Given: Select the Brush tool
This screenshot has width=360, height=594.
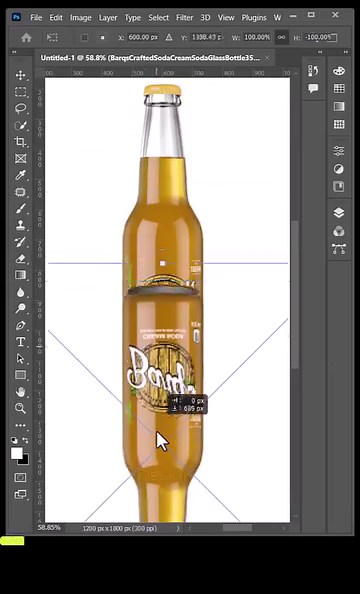Looking at the screenshot, I should (20, 208).
